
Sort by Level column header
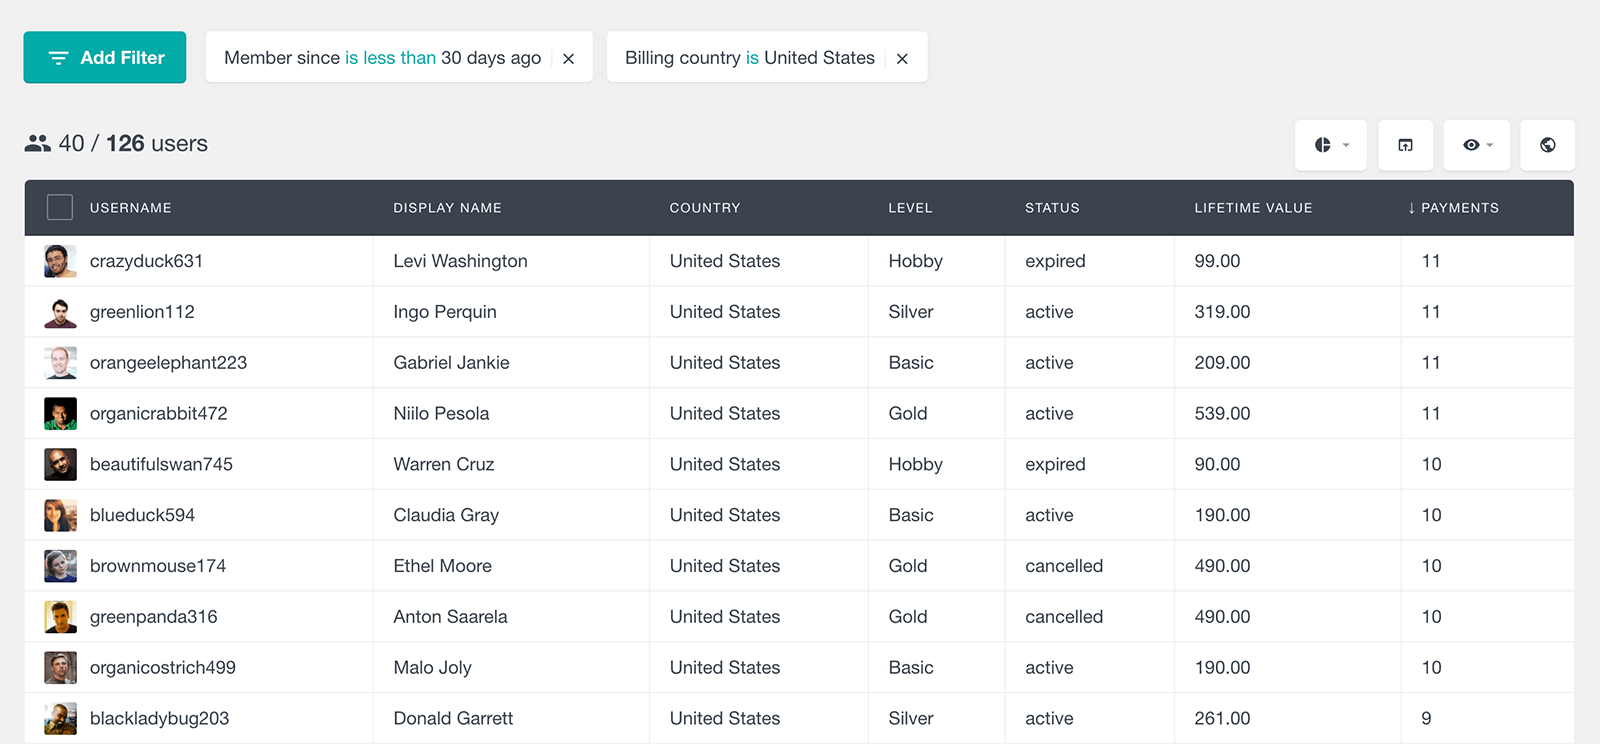pos(910,208)
